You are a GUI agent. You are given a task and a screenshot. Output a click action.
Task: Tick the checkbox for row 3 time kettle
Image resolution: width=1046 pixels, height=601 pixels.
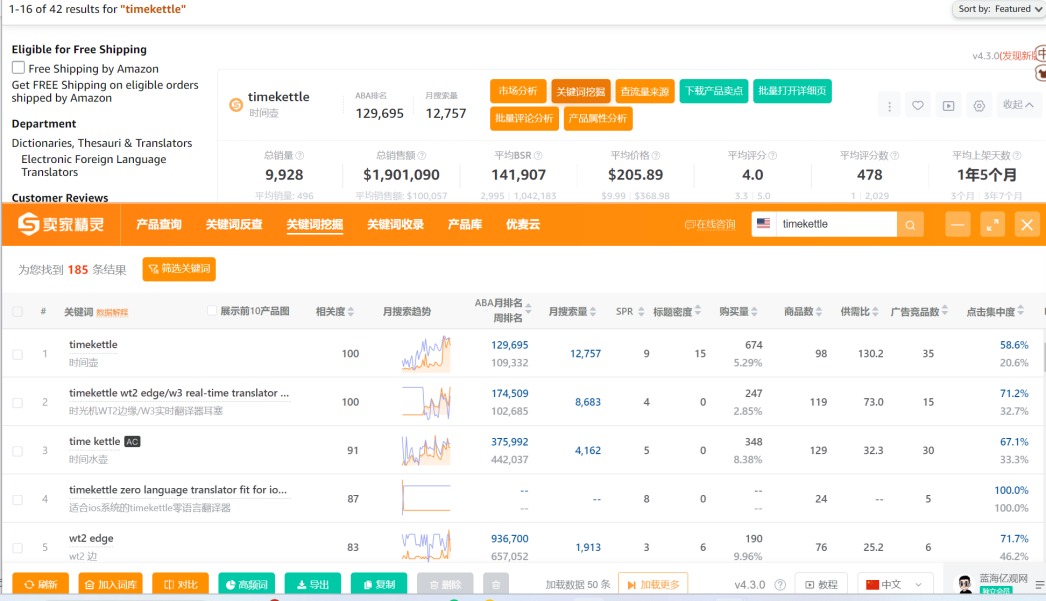[17, 451]
